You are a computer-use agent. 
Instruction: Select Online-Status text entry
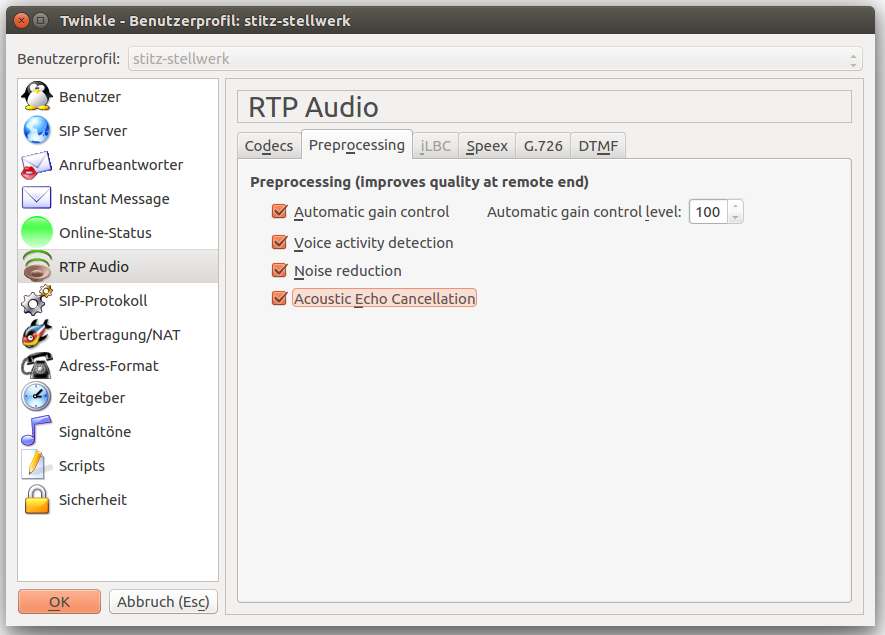(x=105, y=233)
